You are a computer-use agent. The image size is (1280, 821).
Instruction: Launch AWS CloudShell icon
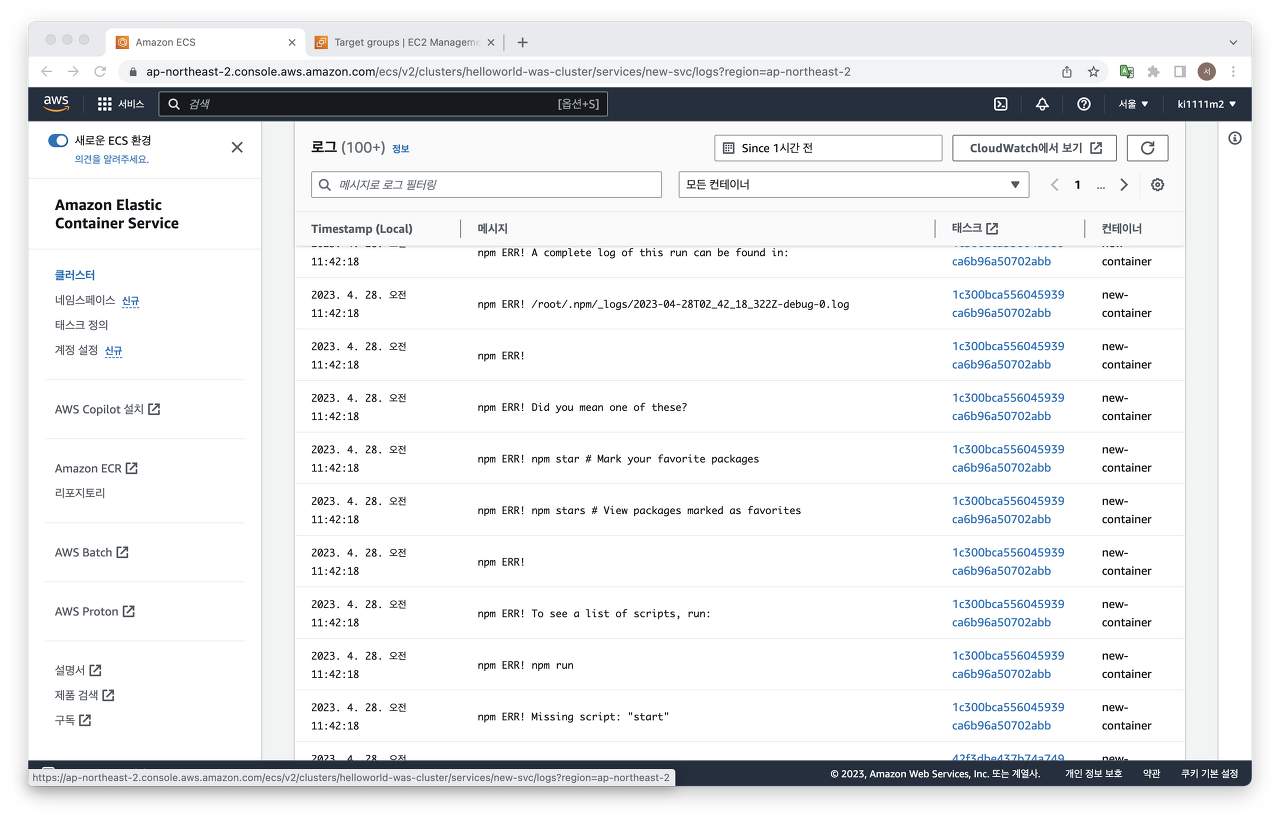(1000, 104)
